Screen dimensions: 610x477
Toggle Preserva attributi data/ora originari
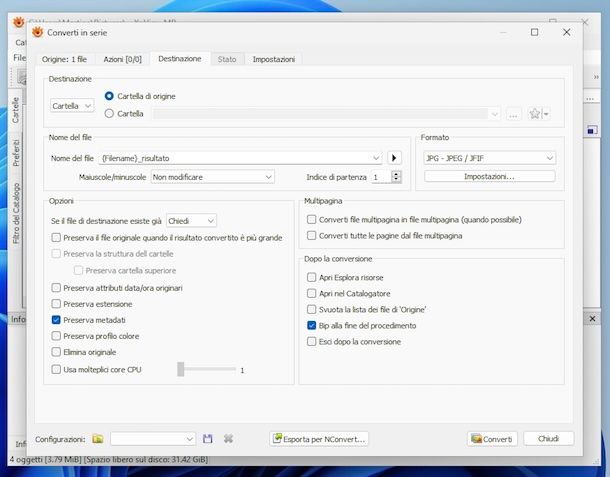click(x=56, y=288)
